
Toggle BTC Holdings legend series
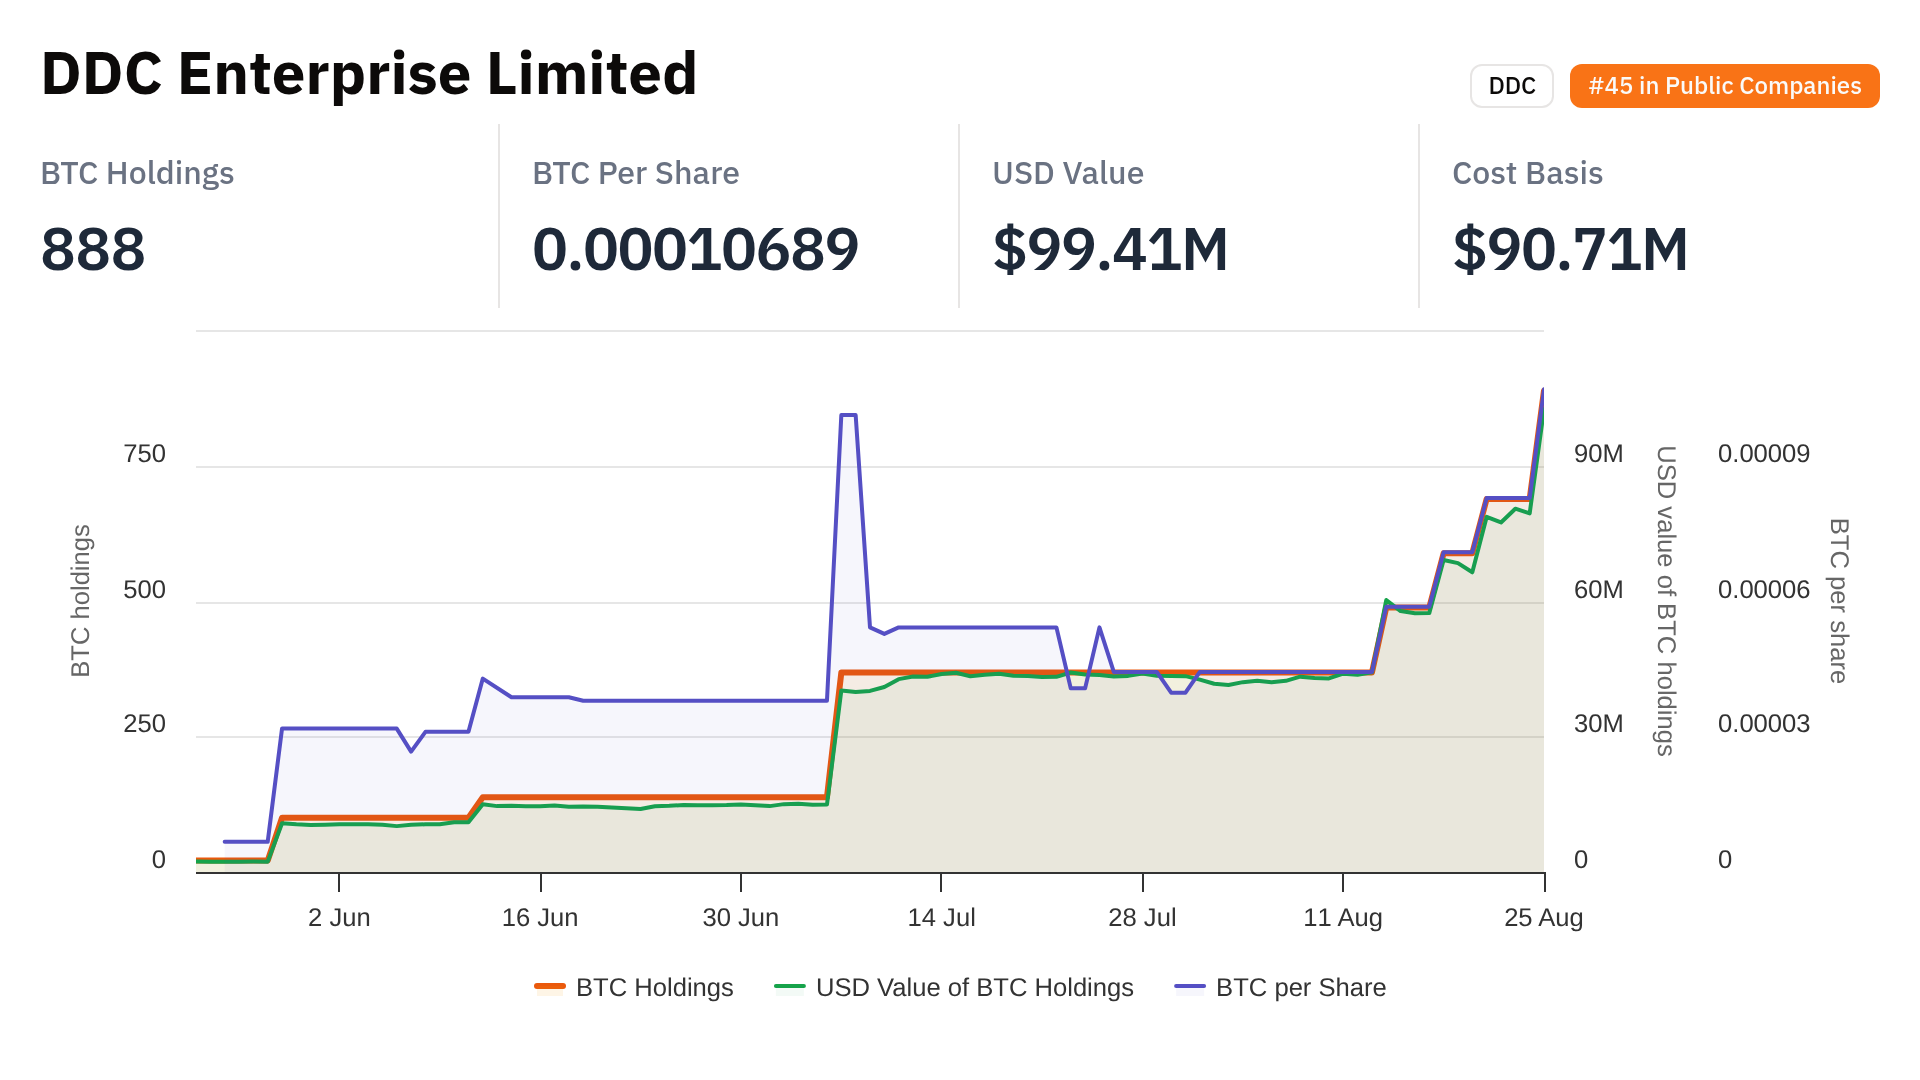(654, 987)
